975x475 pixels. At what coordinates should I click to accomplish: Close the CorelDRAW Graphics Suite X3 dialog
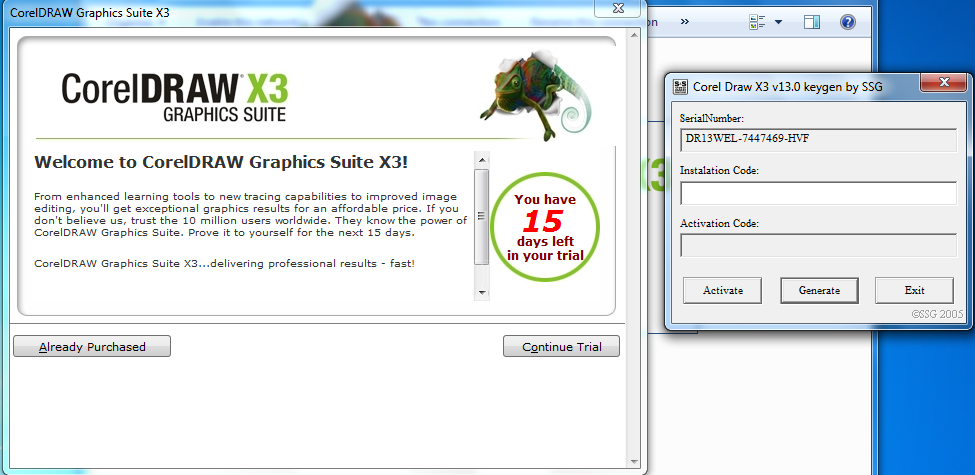[618, 8]
